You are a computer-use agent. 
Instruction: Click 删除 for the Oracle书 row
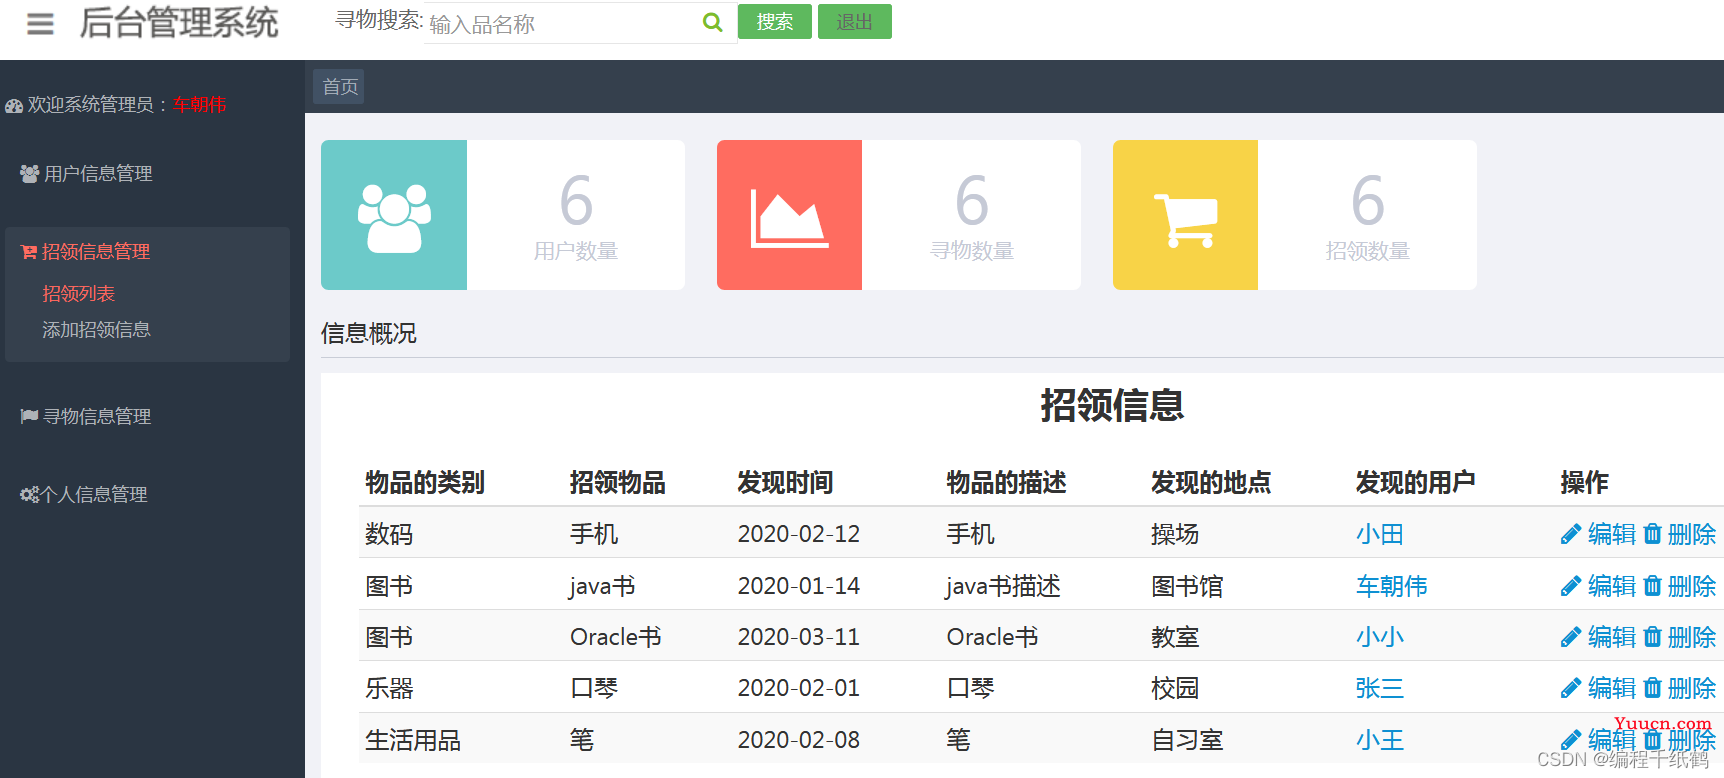(1692, 637)
